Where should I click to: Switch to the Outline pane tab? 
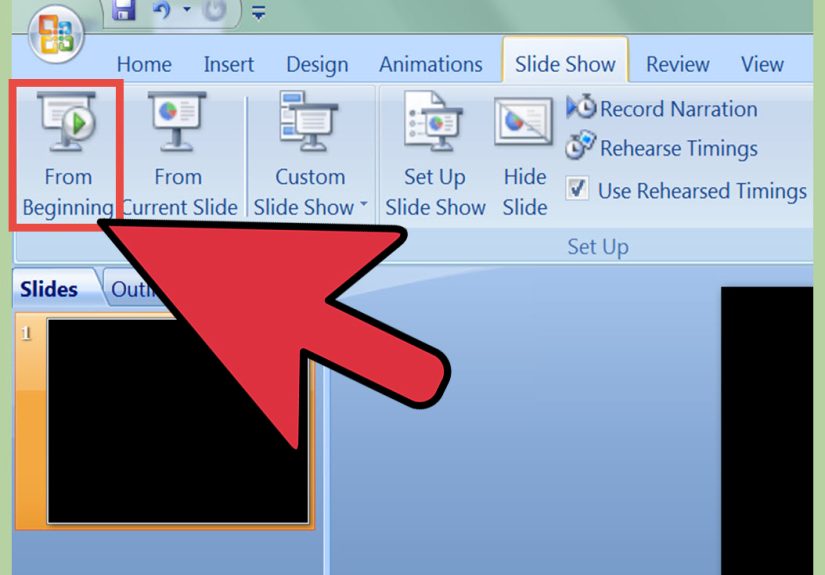[x=132, y=289]
